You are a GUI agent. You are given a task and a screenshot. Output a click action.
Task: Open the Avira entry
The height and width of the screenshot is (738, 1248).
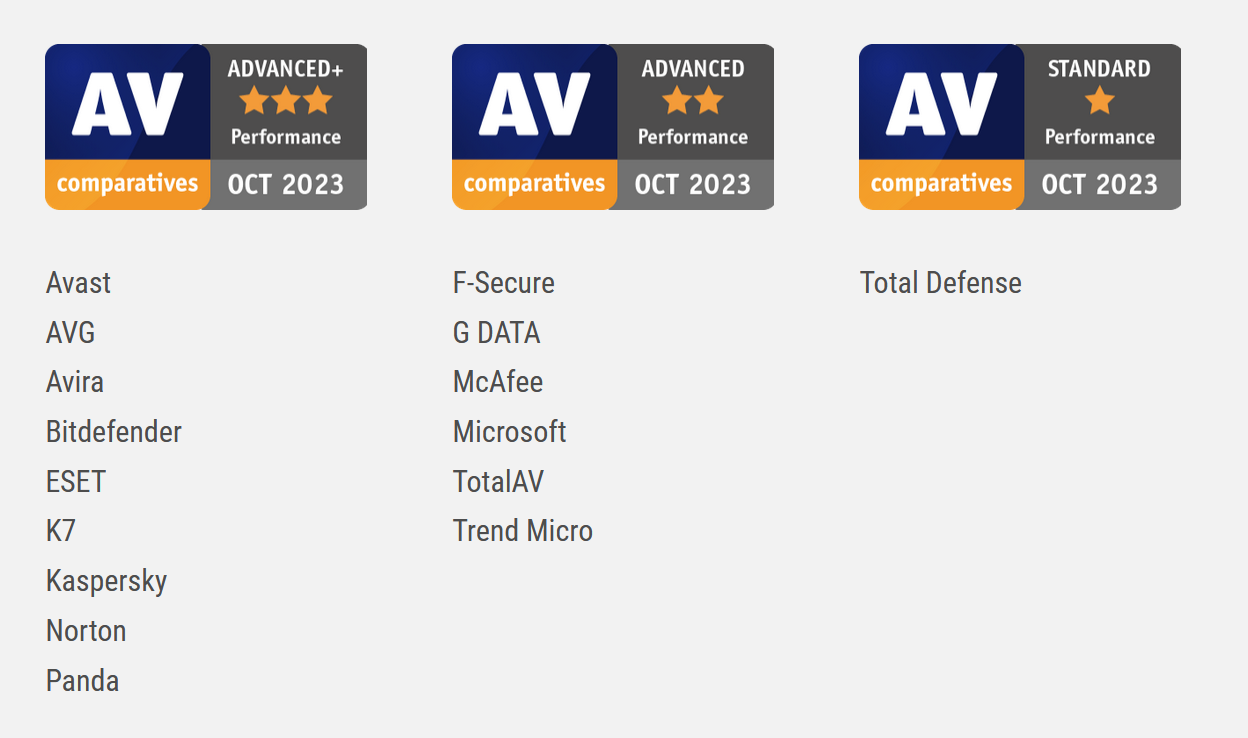(75, 382)
